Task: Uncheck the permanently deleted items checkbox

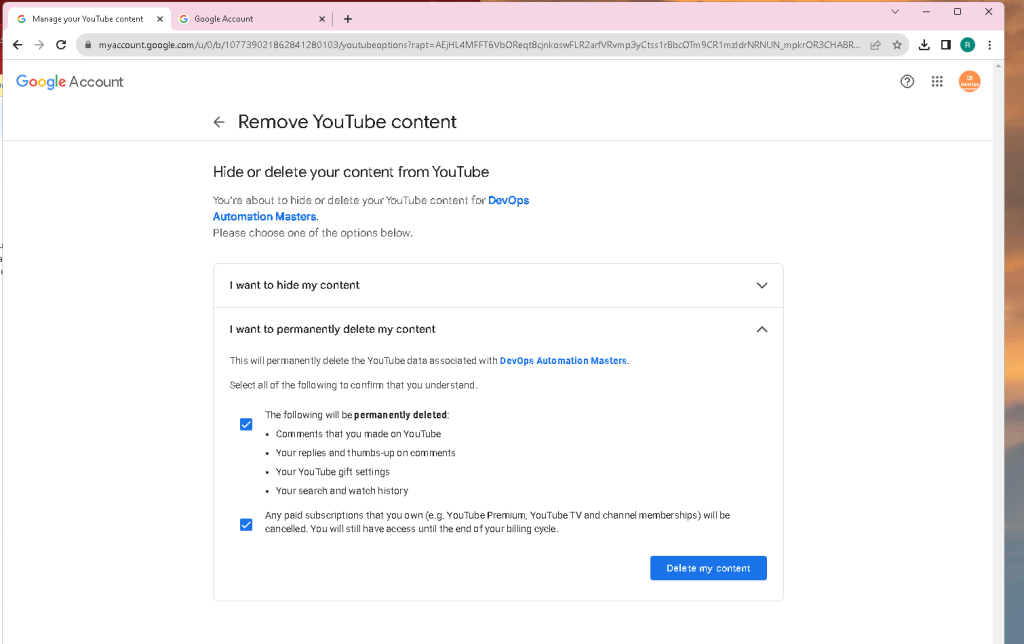Action: click(x=246, y=425)
